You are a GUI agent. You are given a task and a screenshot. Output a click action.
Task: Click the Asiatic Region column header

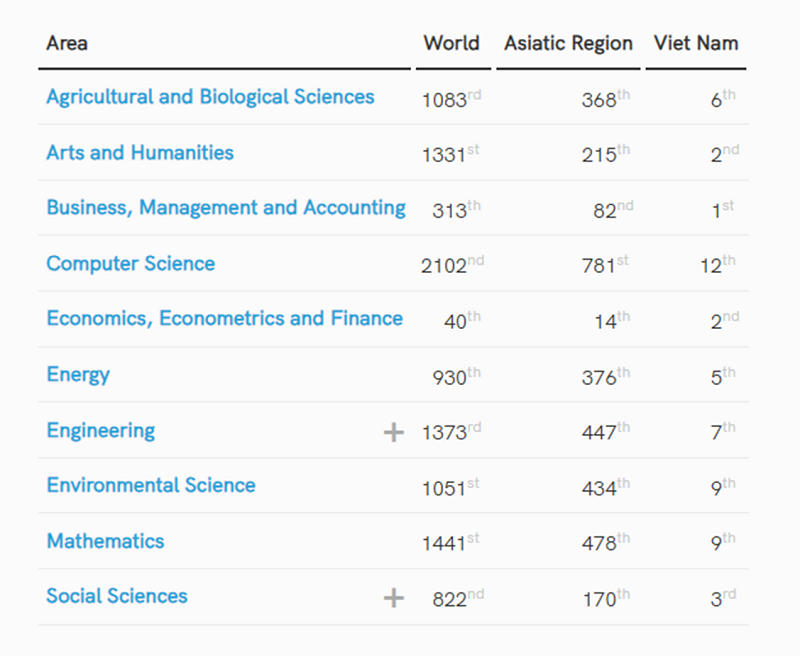[568, 43]
